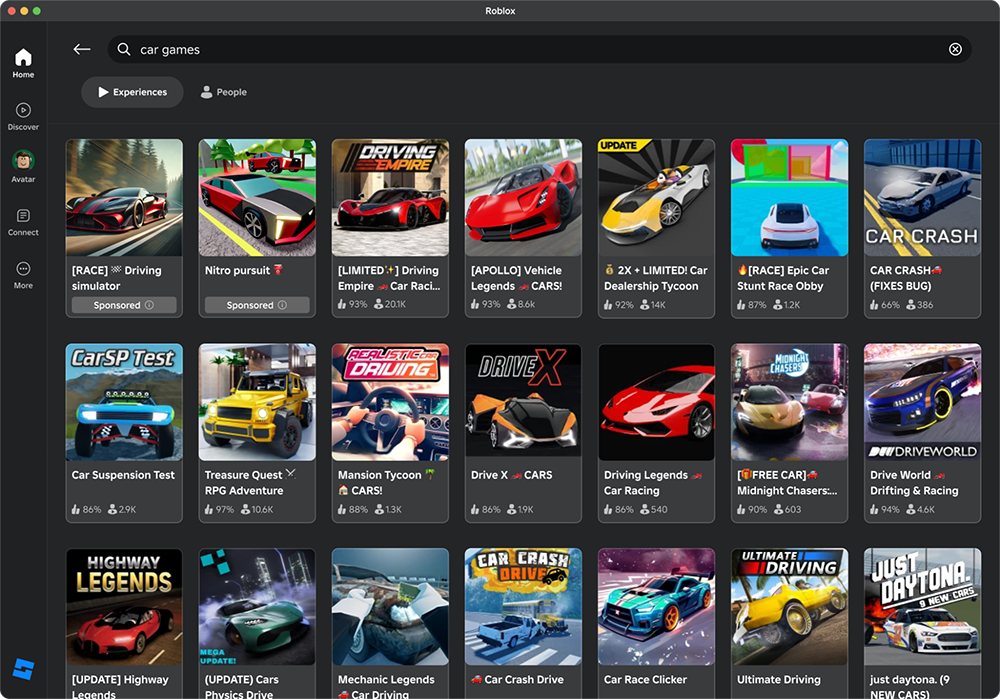Open the Drive World thumbnail

(x=922, y=402)
